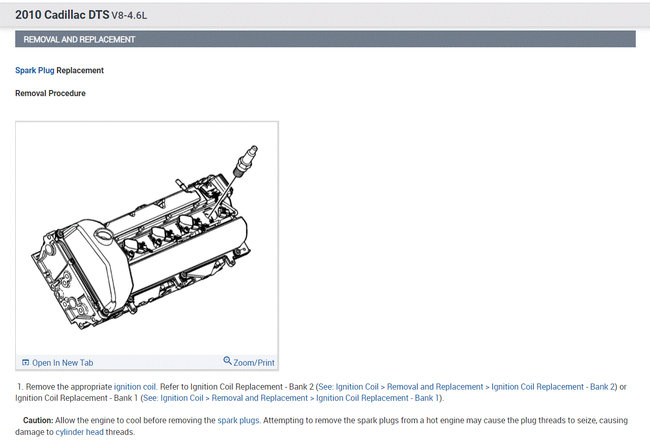Follow the 'ignition coil' link in step 1
650x441 pixels.
click(135, 387)
